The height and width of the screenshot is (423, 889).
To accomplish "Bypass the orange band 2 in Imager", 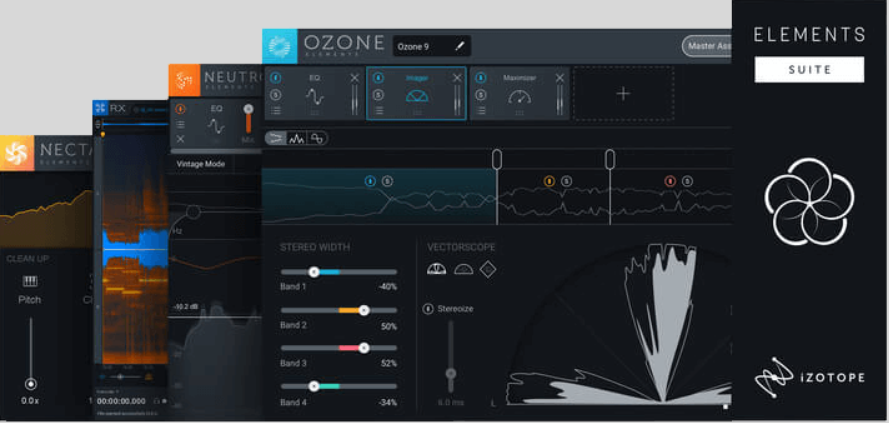I will [x=549, y=181].
